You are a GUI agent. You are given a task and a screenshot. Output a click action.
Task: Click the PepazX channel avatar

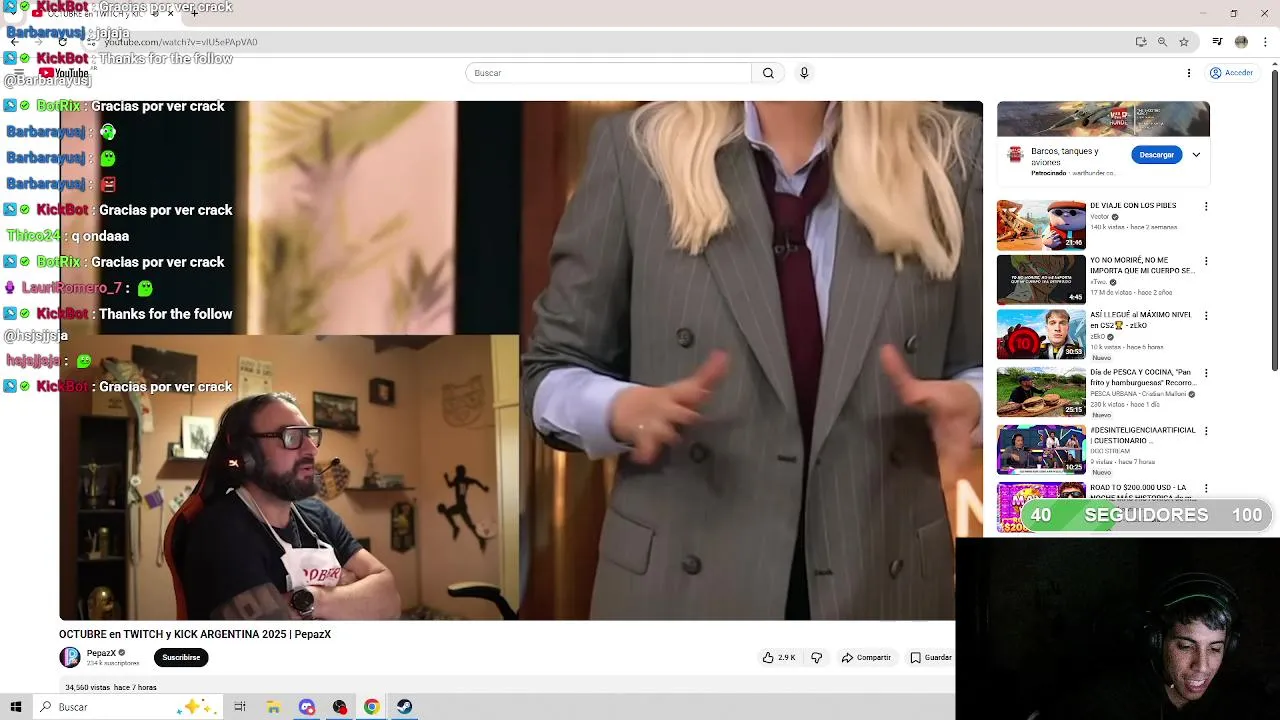70,657
